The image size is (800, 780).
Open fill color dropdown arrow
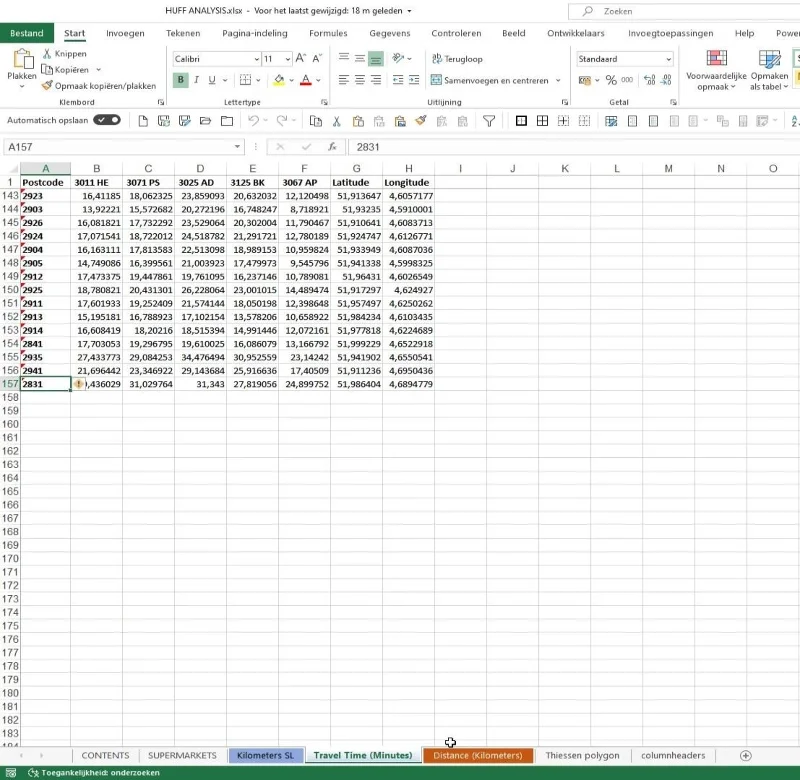coord(291,80)
